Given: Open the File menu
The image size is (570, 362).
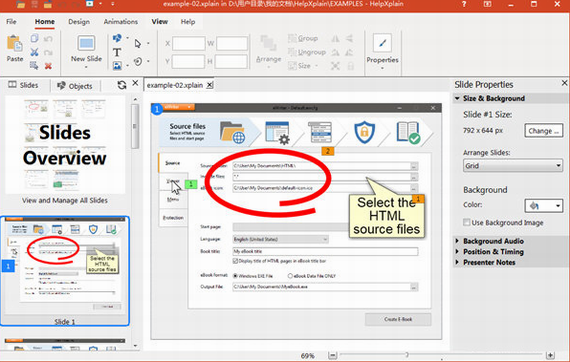Looking at the screenshot, I should tap(11, 22).
